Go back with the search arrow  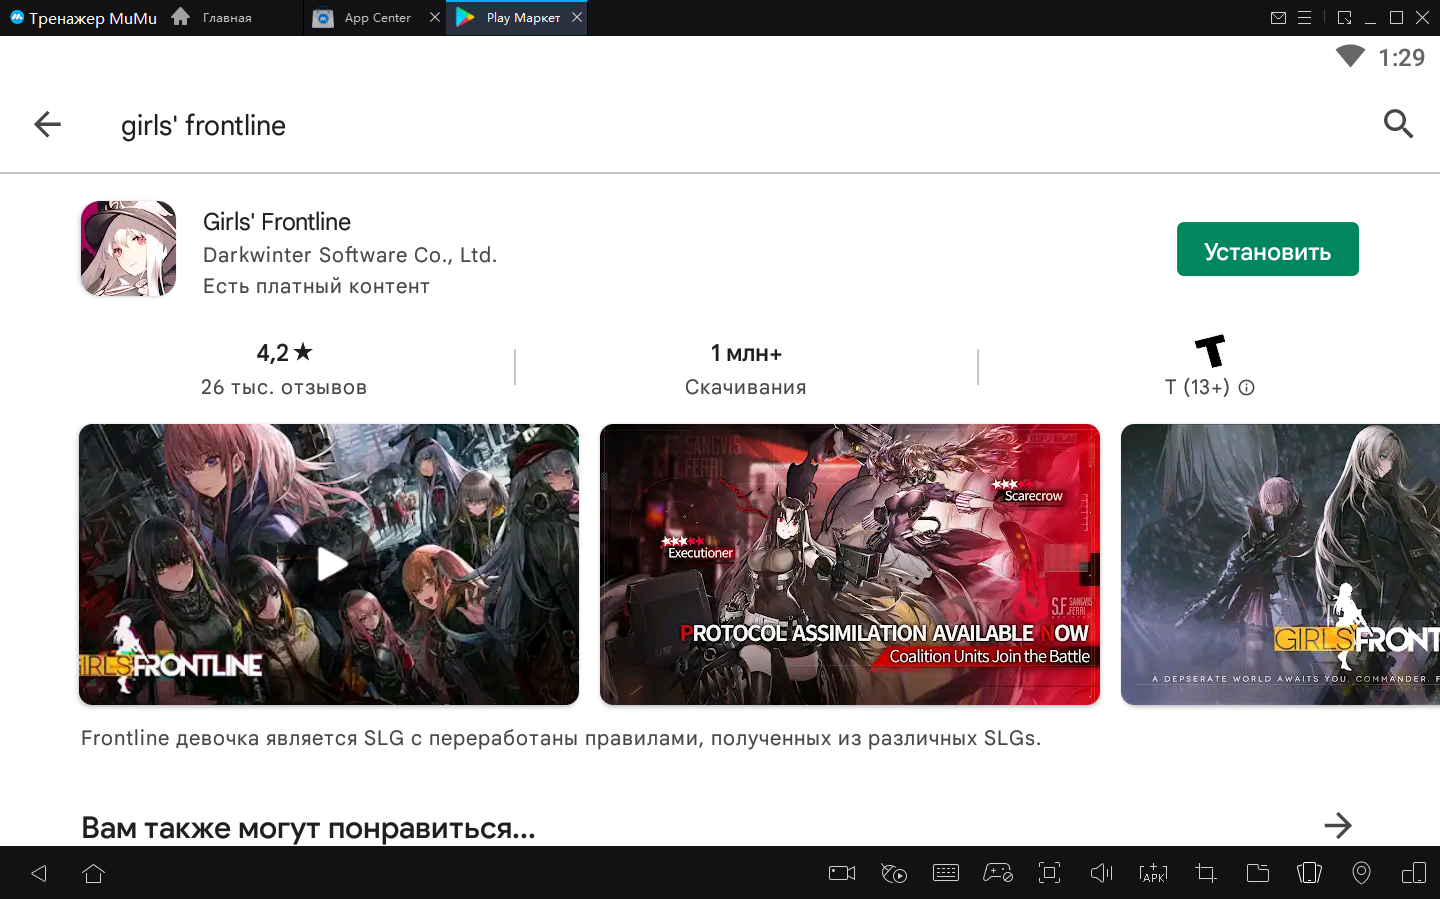point(47,124)
